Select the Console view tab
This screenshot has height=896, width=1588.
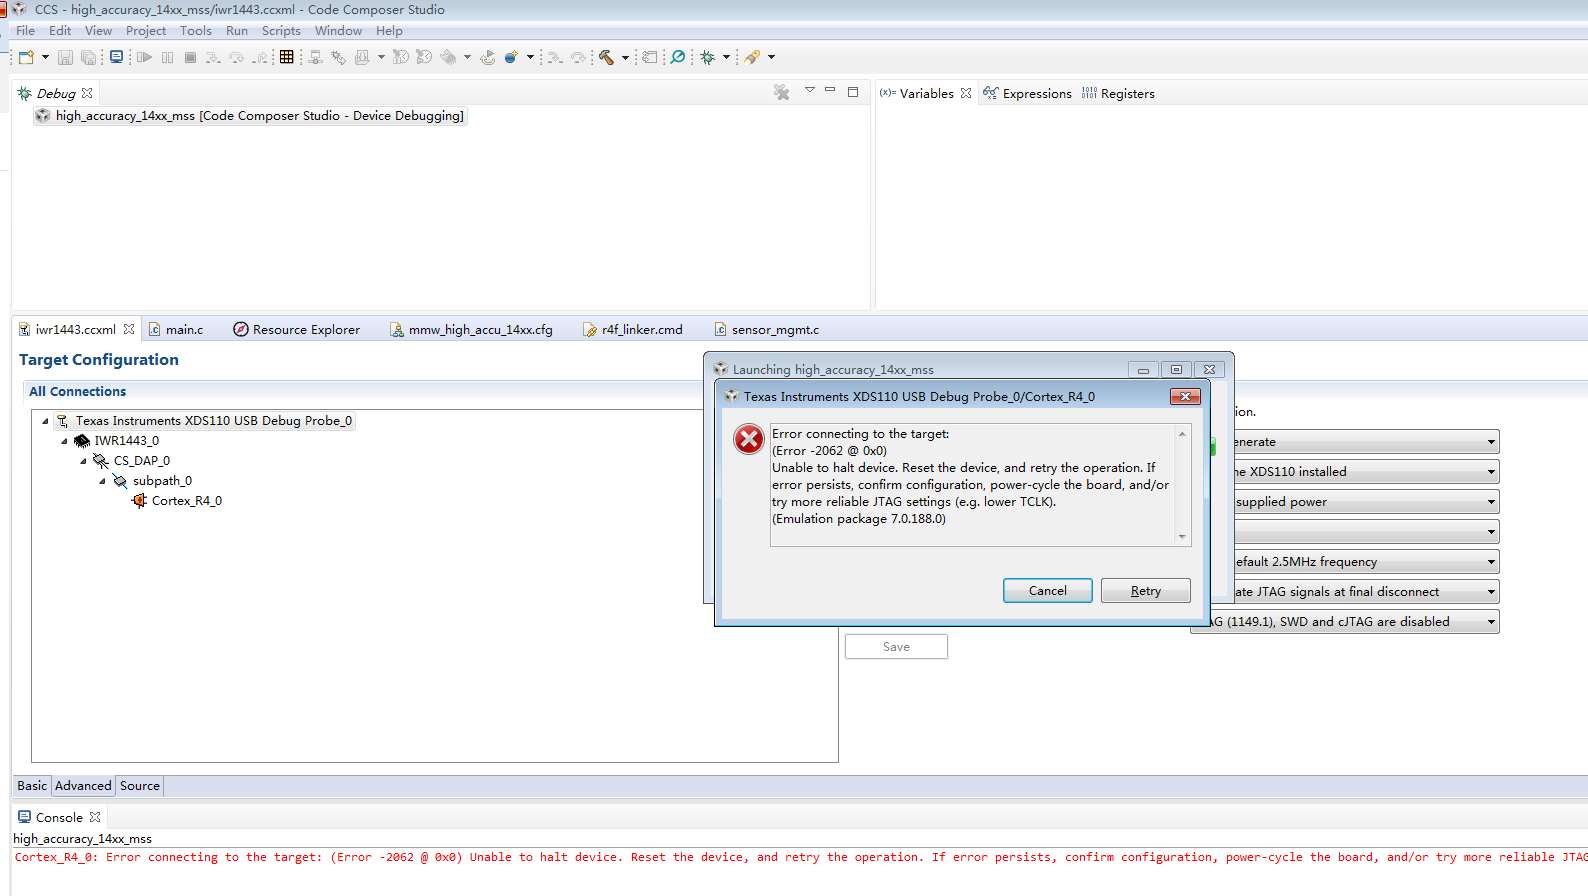(x=59, y=817)
